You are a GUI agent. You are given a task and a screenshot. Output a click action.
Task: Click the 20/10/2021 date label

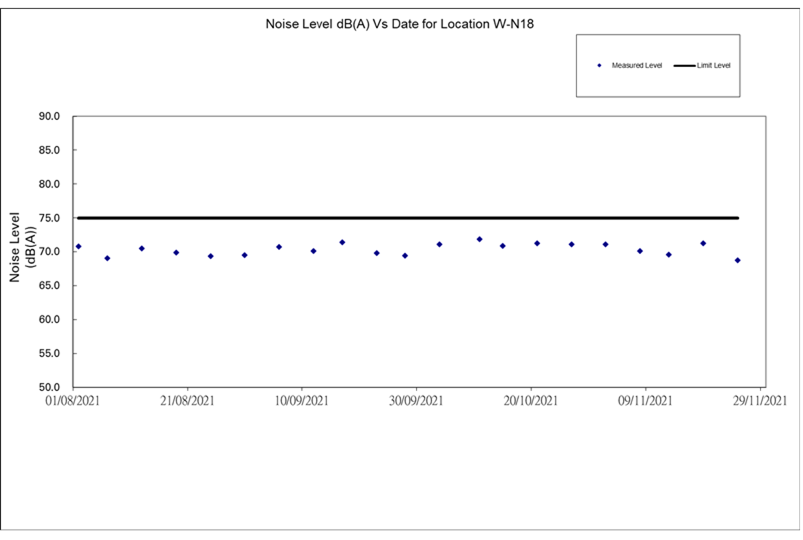(530, 401)
